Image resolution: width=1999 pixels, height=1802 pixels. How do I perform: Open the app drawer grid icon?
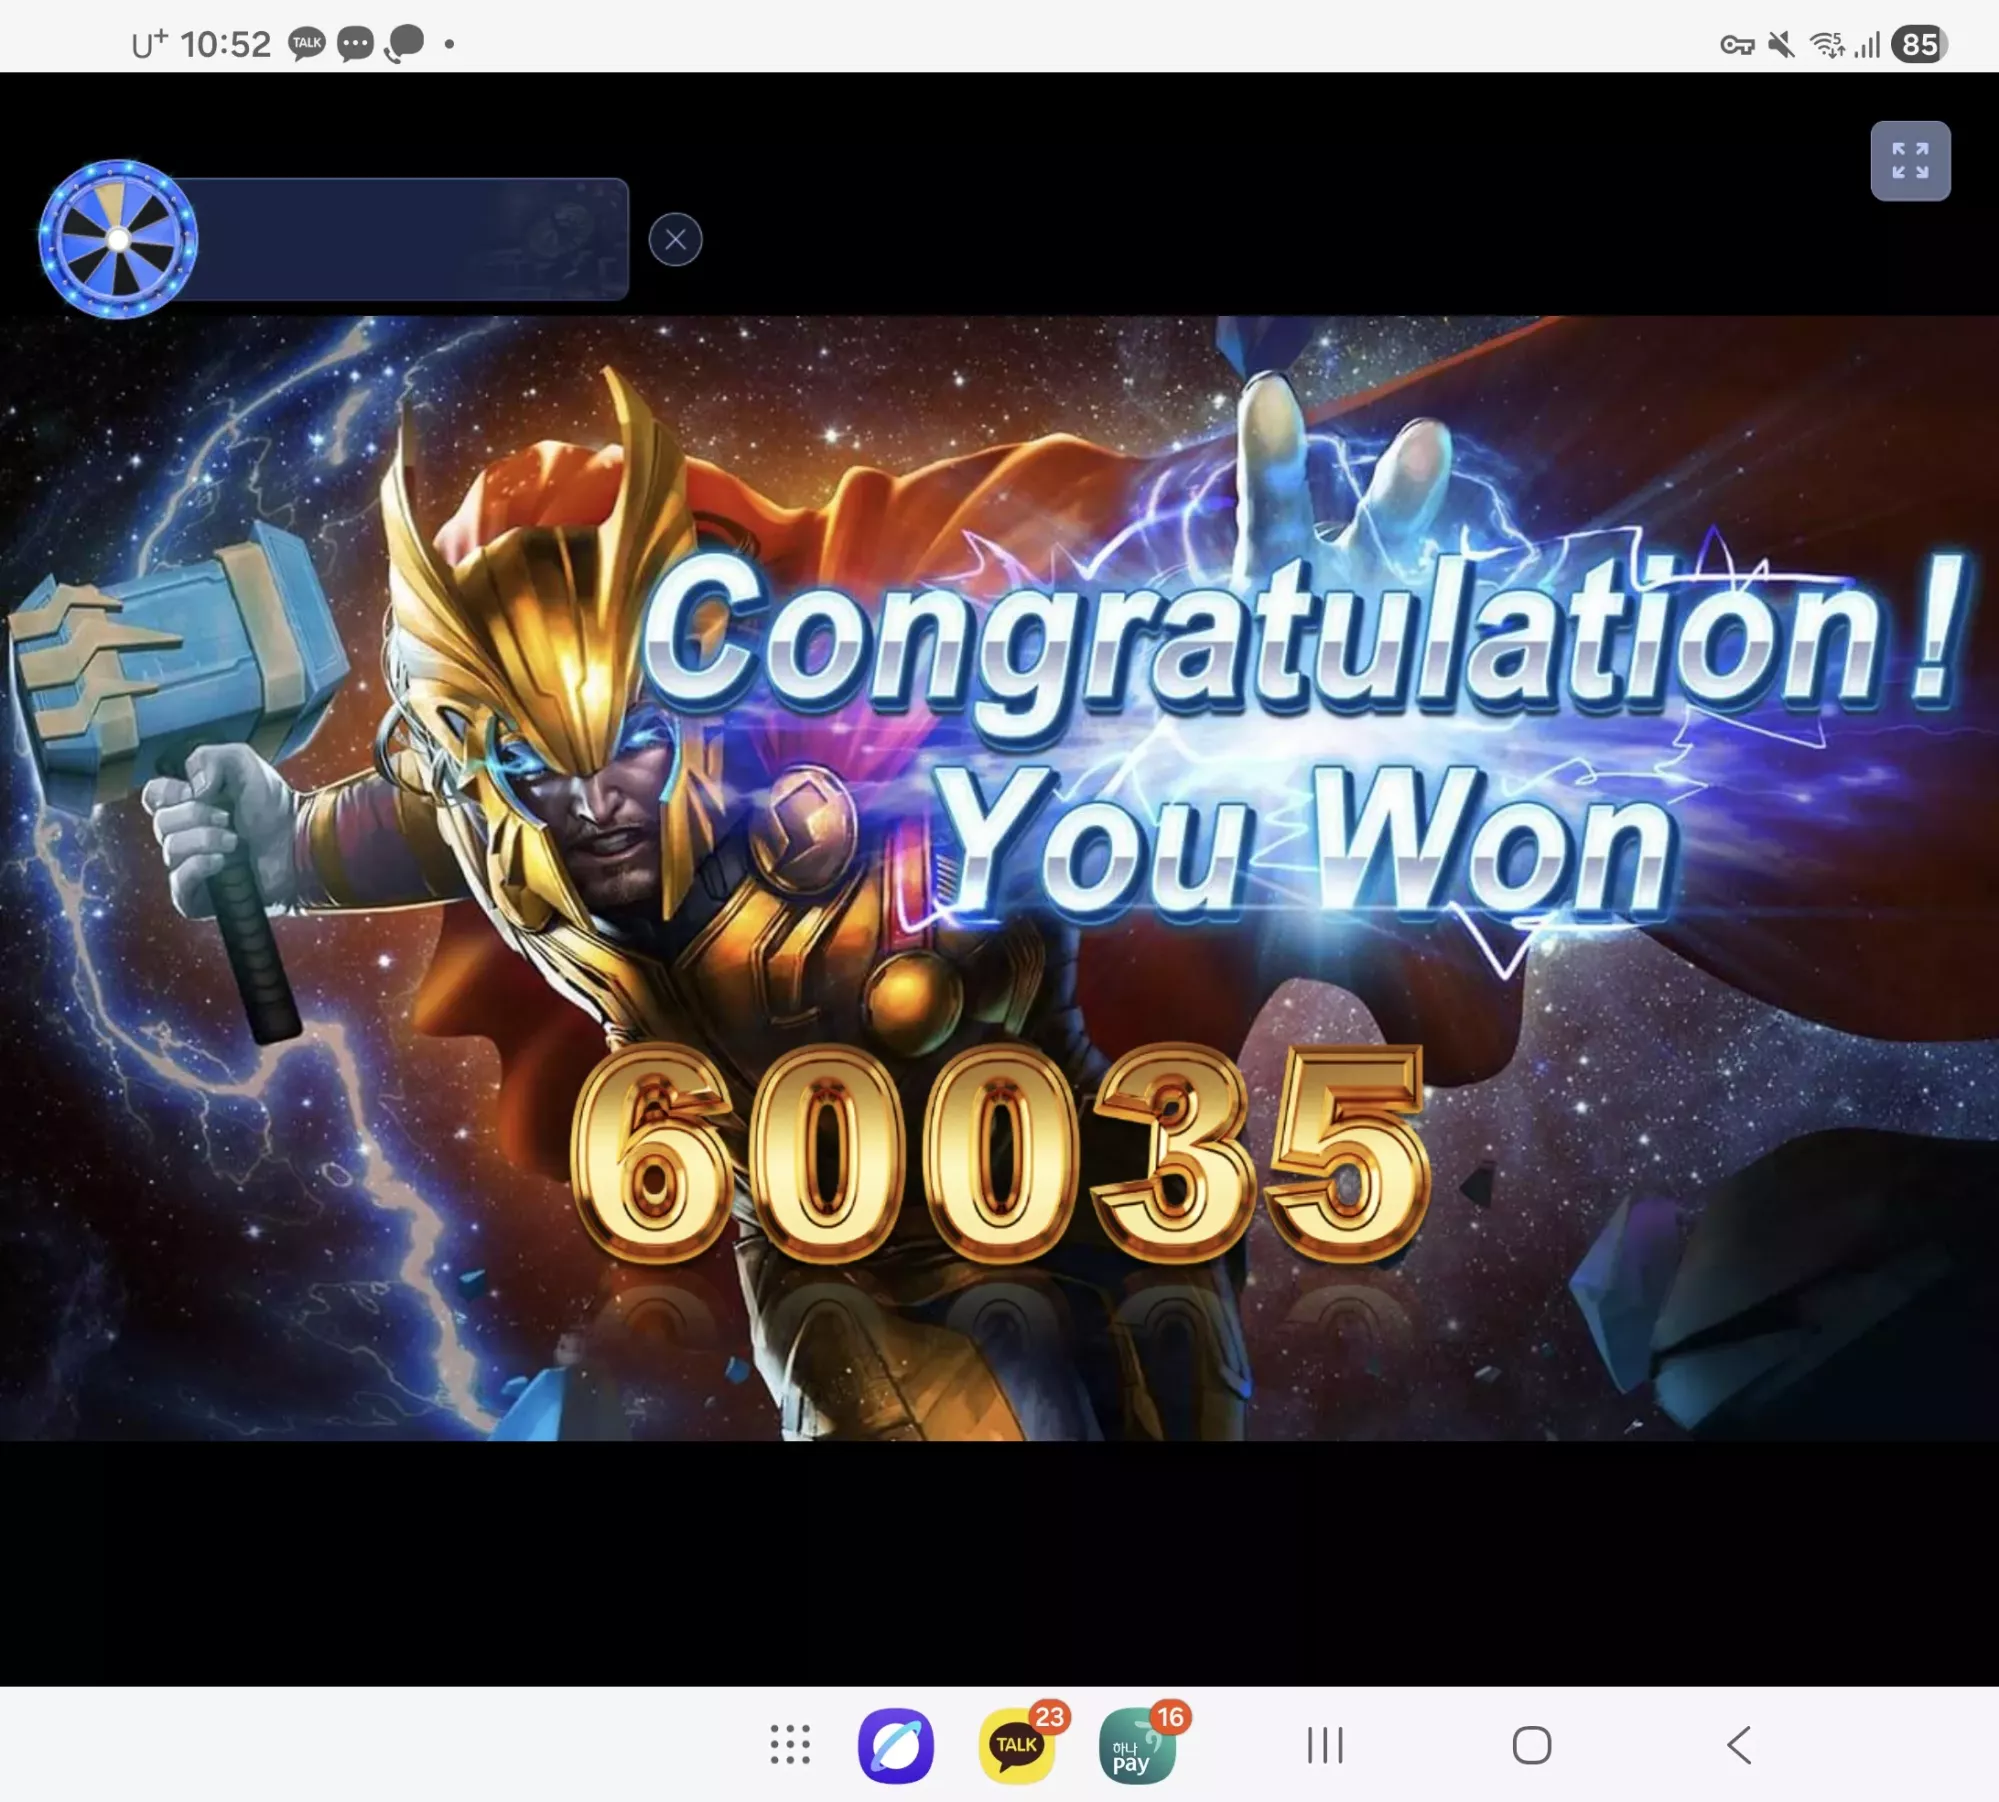790,1745
